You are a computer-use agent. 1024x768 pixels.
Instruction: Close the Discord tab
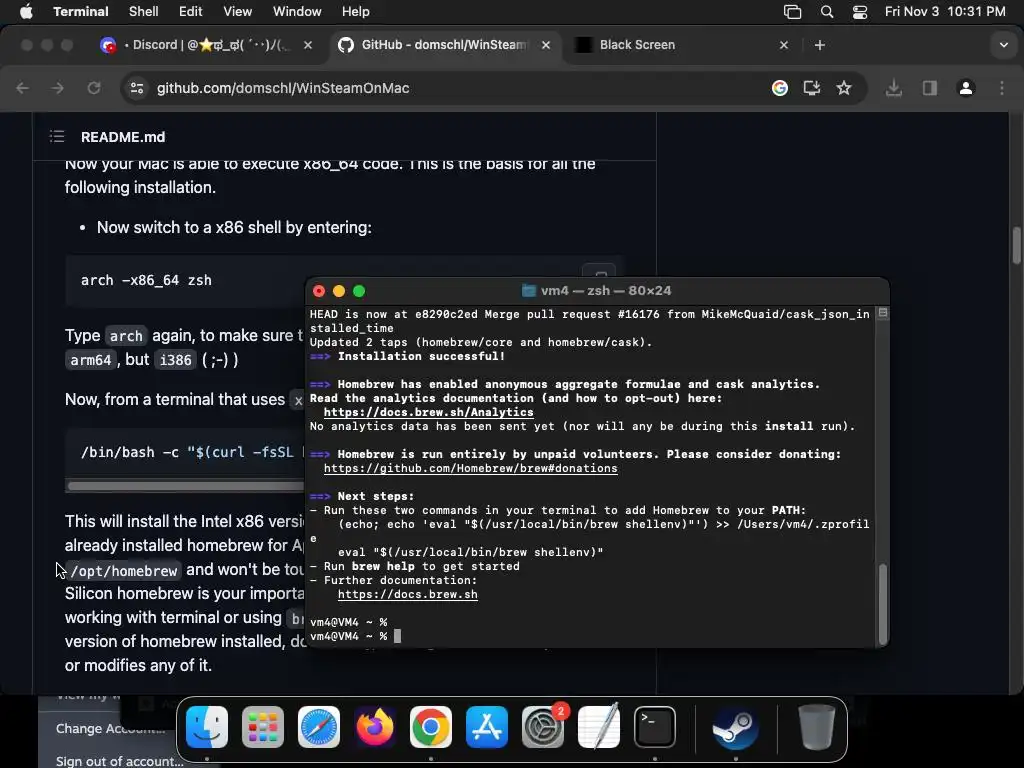point(308,45)
